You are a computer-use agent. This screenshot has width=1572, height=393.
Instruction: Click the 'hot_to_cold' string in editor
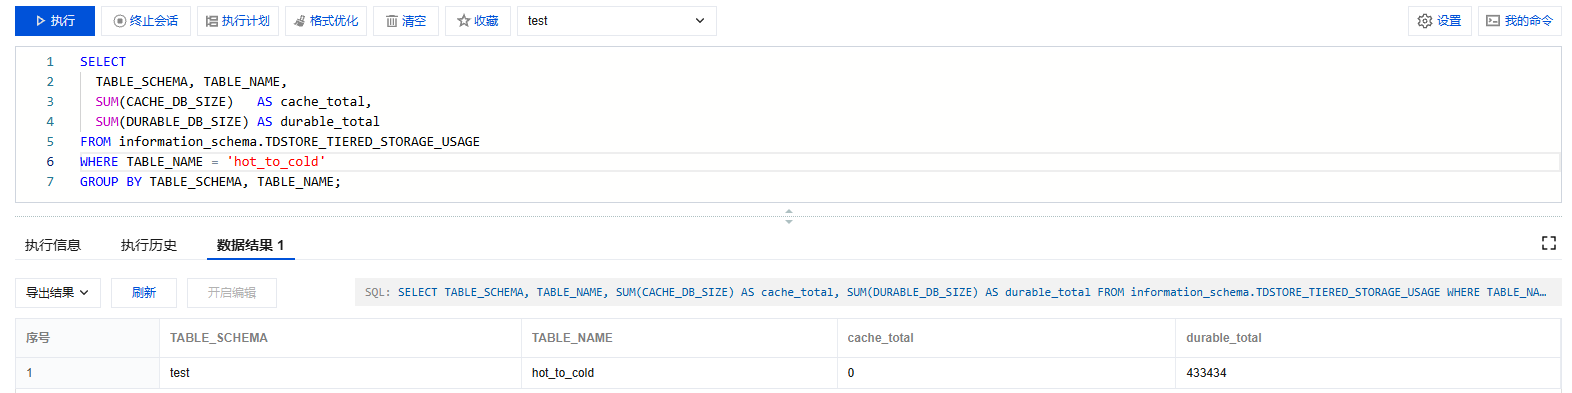(x=276, y=162)
